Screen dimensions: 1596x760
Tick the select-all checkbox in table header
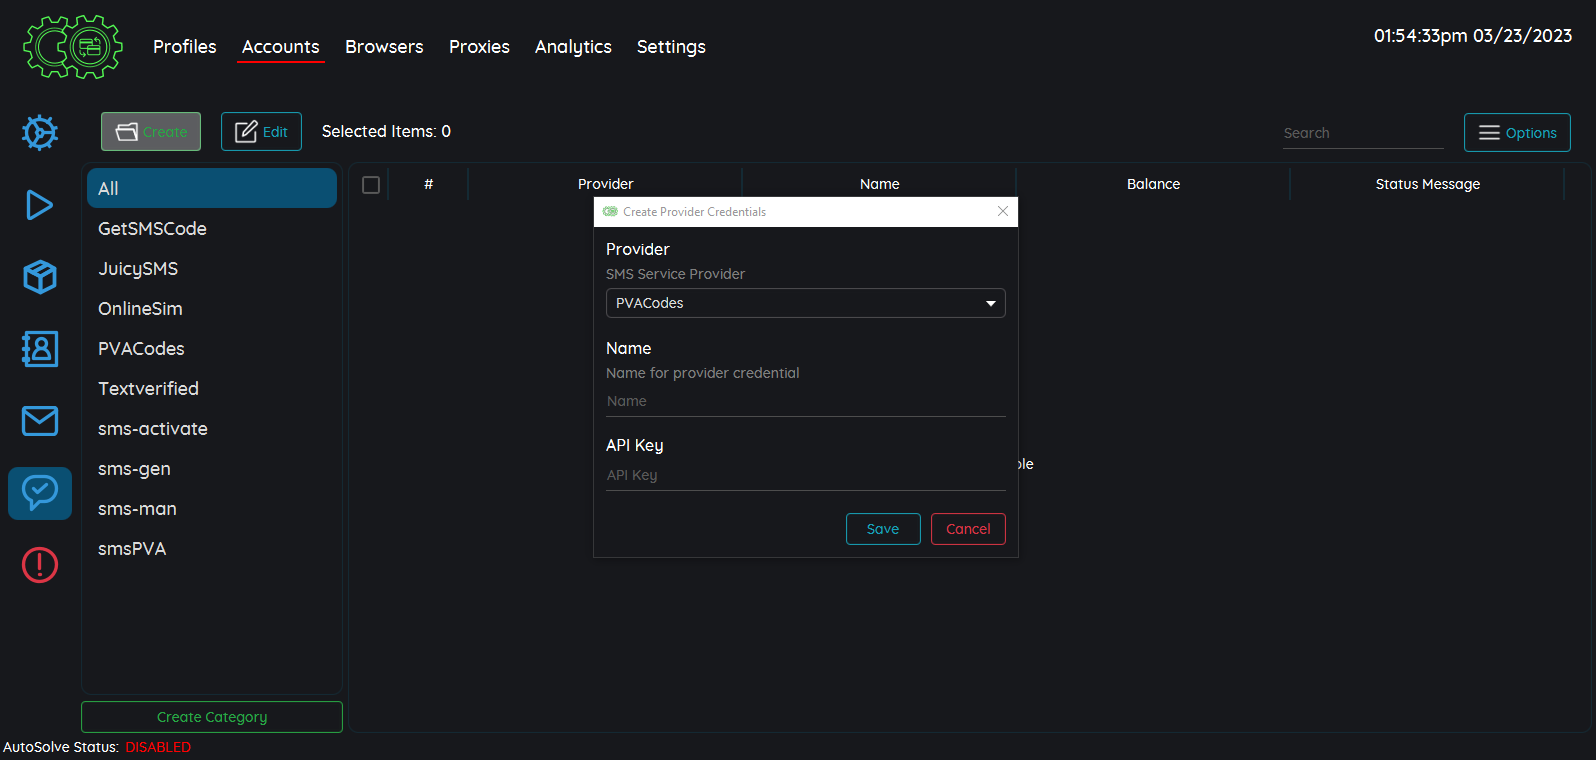coord(371,185)
